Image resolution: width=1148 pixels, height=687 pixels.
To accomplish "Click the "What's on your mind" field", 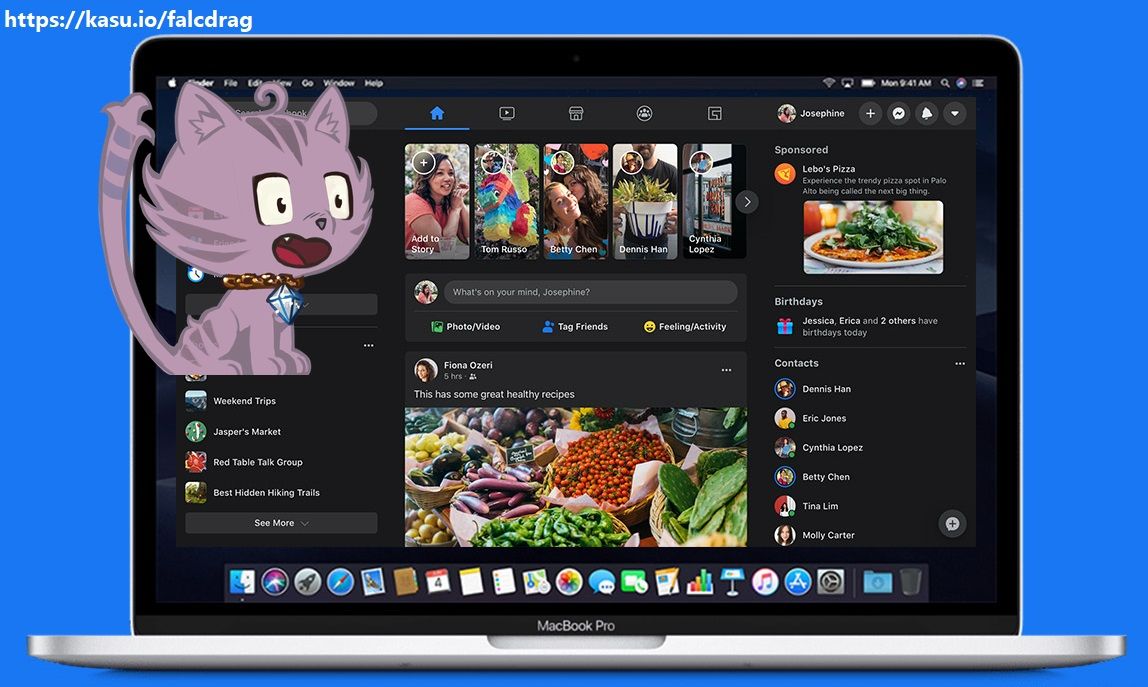I will [591, 292].
